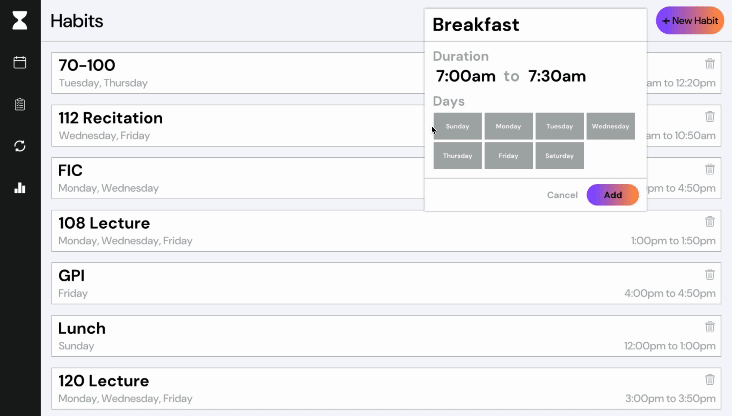Change the 7:00am start time
Image resolution: width=732 pixels, height=416 pixels.
[465, 76]
